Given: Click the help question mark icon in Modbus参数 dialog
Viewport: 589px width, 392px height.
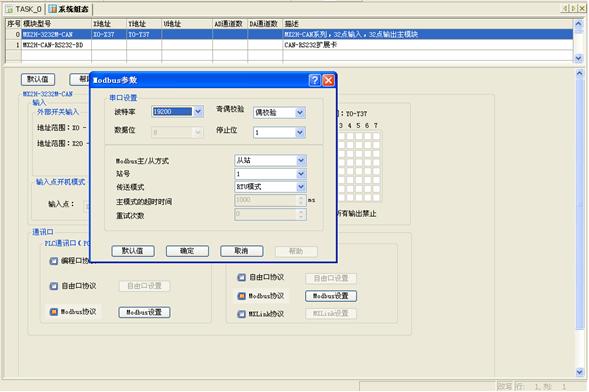Looking at the screenshot, I should pyautogui.click(x=314, y=80).
